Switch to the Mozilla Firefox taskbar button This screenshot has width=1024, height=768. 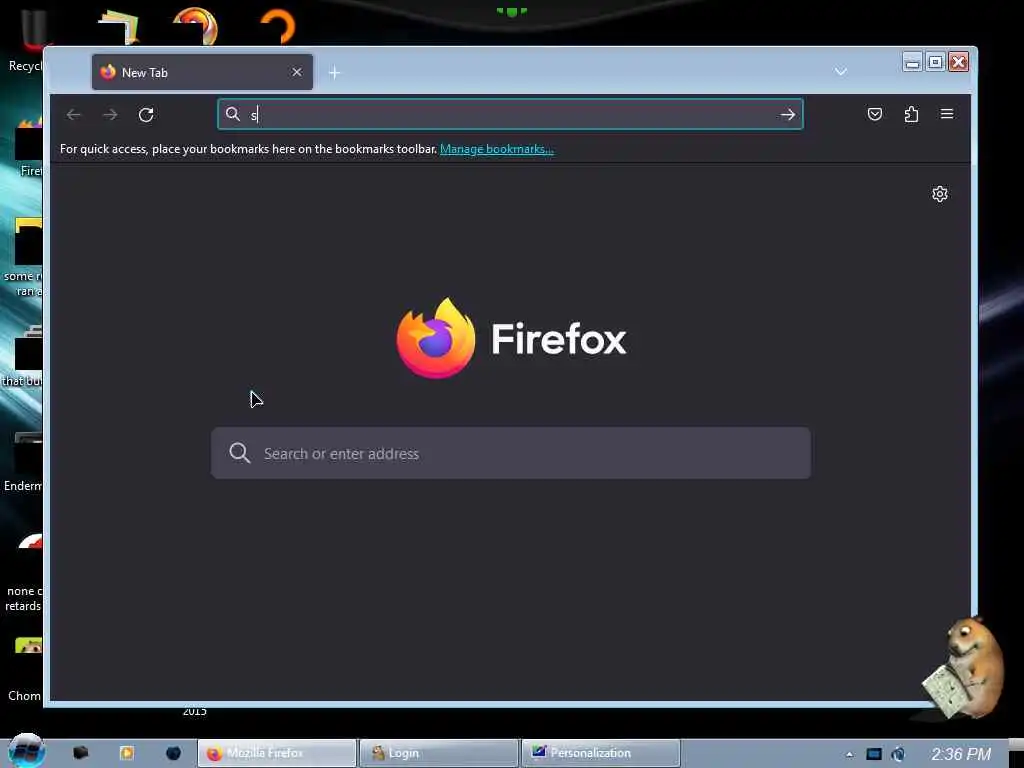pyautogui.click(x=277, y=753)
